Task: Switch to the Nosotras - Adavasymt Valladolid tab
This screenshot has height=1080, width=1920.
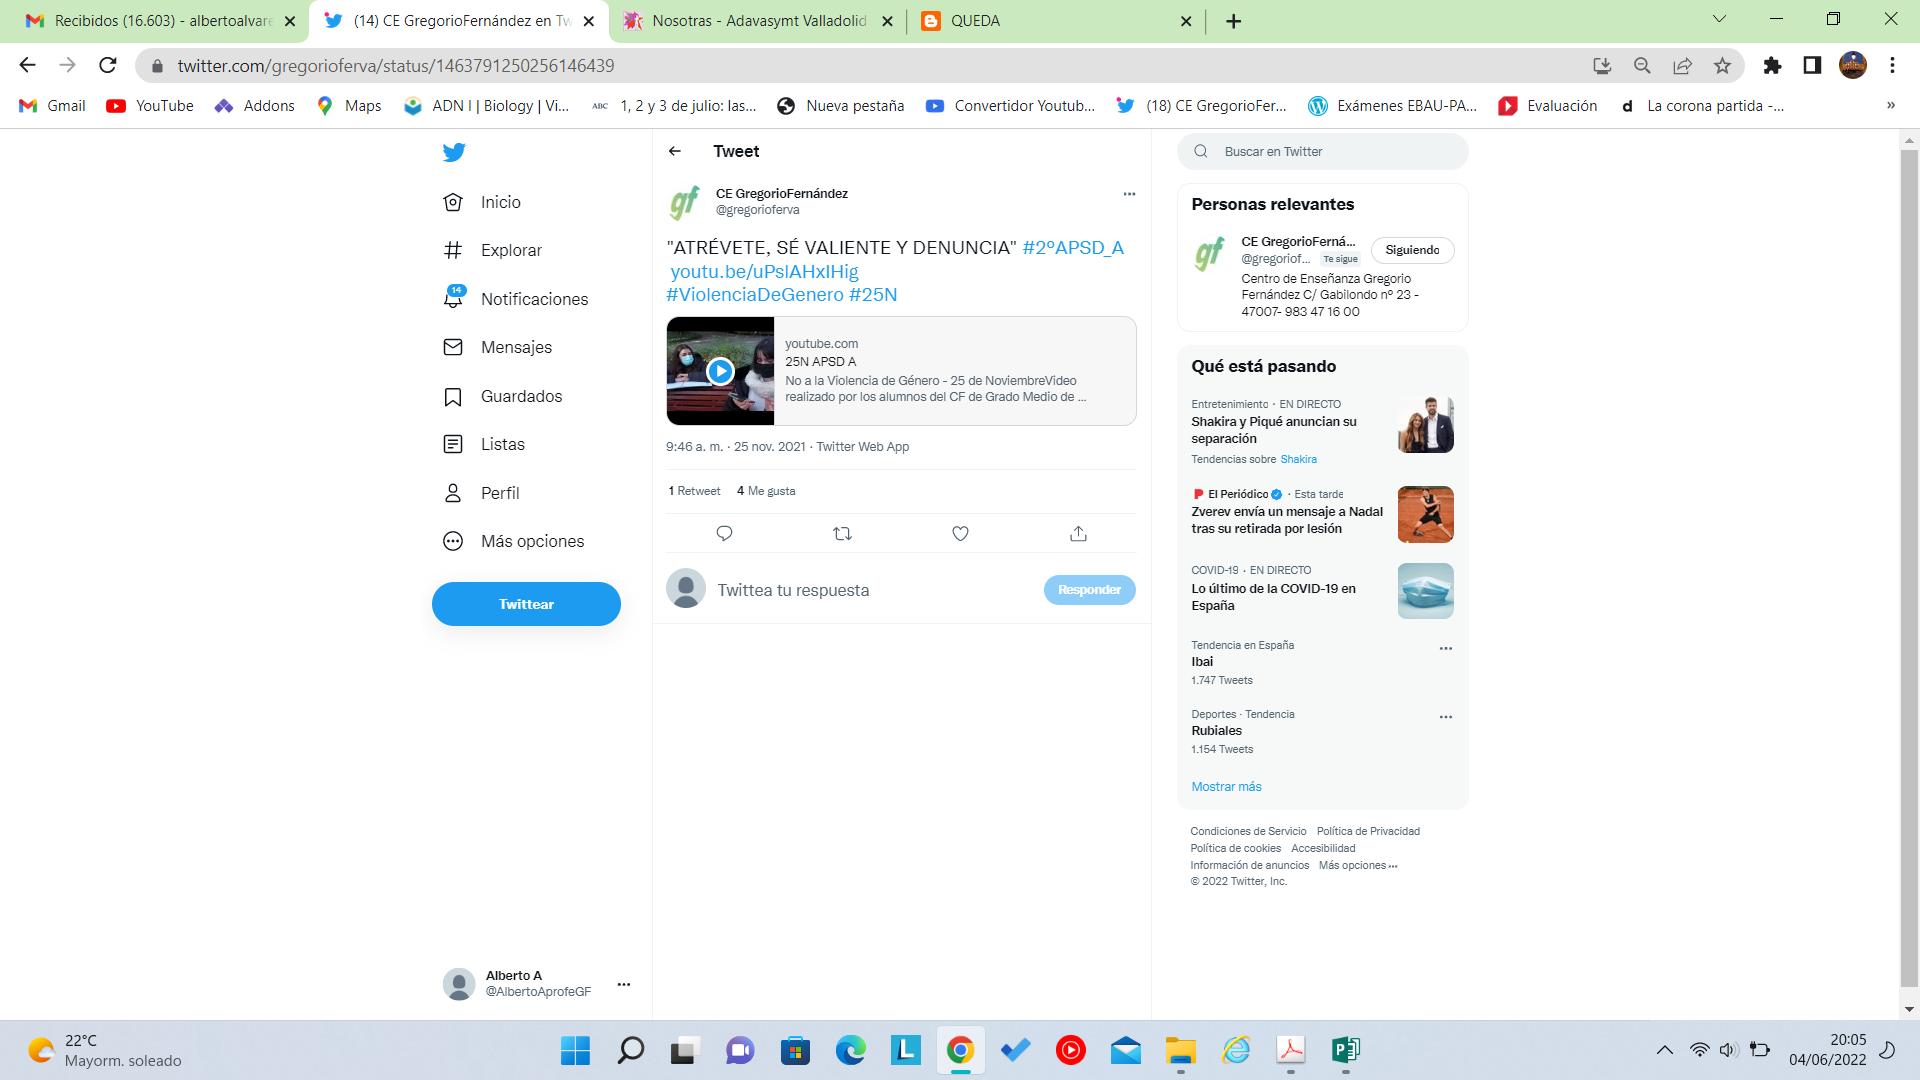Action: (x=757, y=21)
